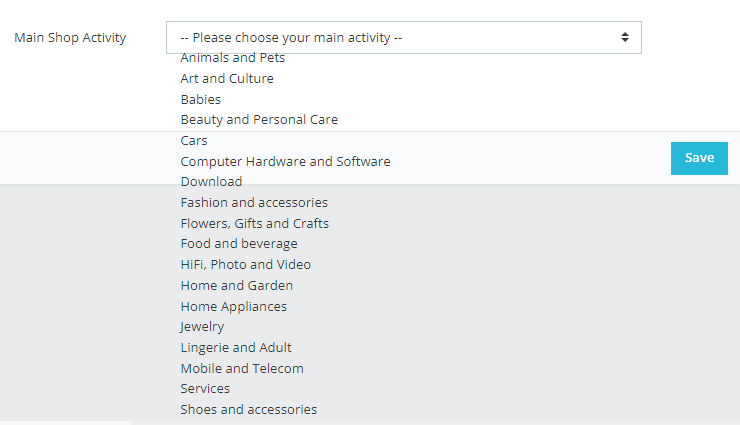Choose Computer Hardware and Software

click(285, 161)
